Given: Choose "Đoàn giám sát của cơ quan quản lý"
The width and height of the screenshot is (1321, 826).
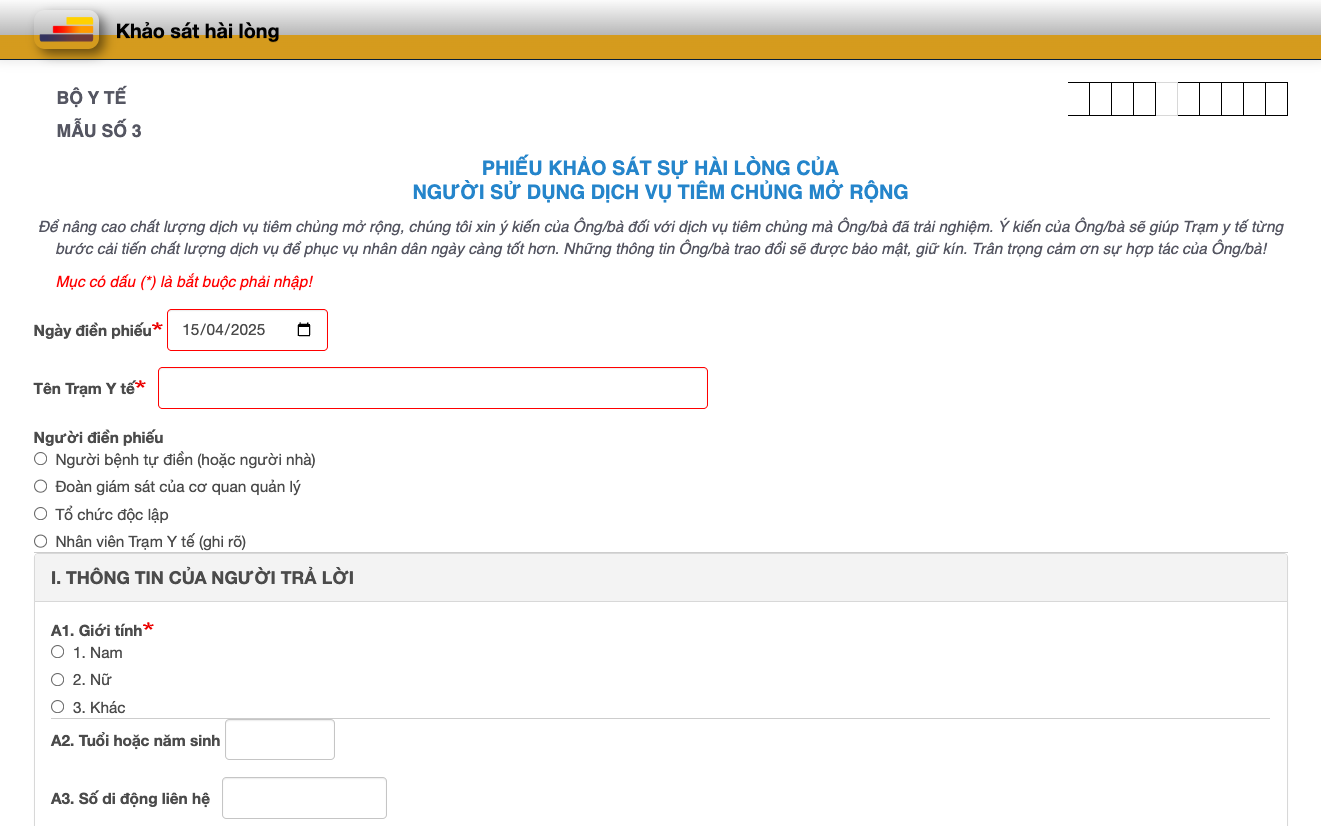Looking at the screenshot, I should pos(41,486).
